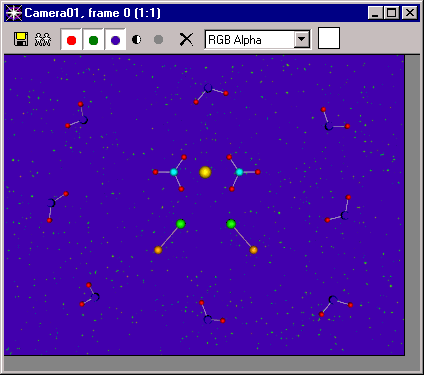Click the yellow sphere in the render
The width and height of the screenshot is (424, 375).
[x=205, y=172]
